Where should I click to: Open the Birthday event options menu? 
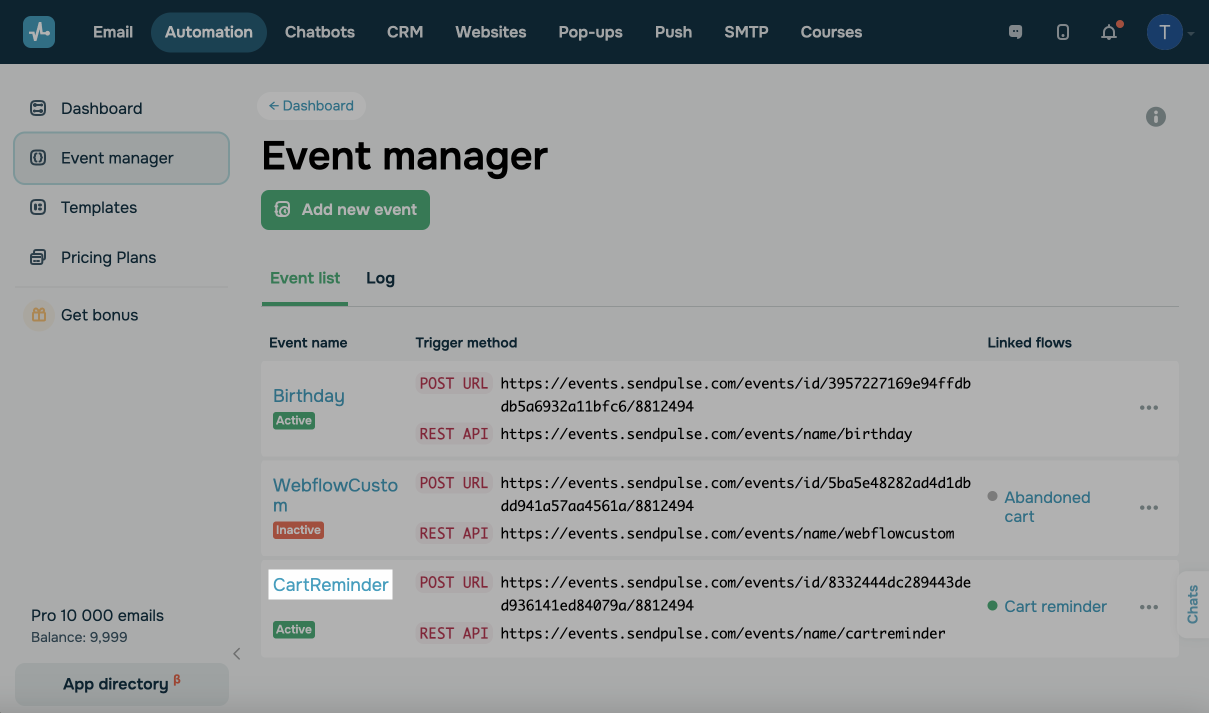pos(1149,408)
